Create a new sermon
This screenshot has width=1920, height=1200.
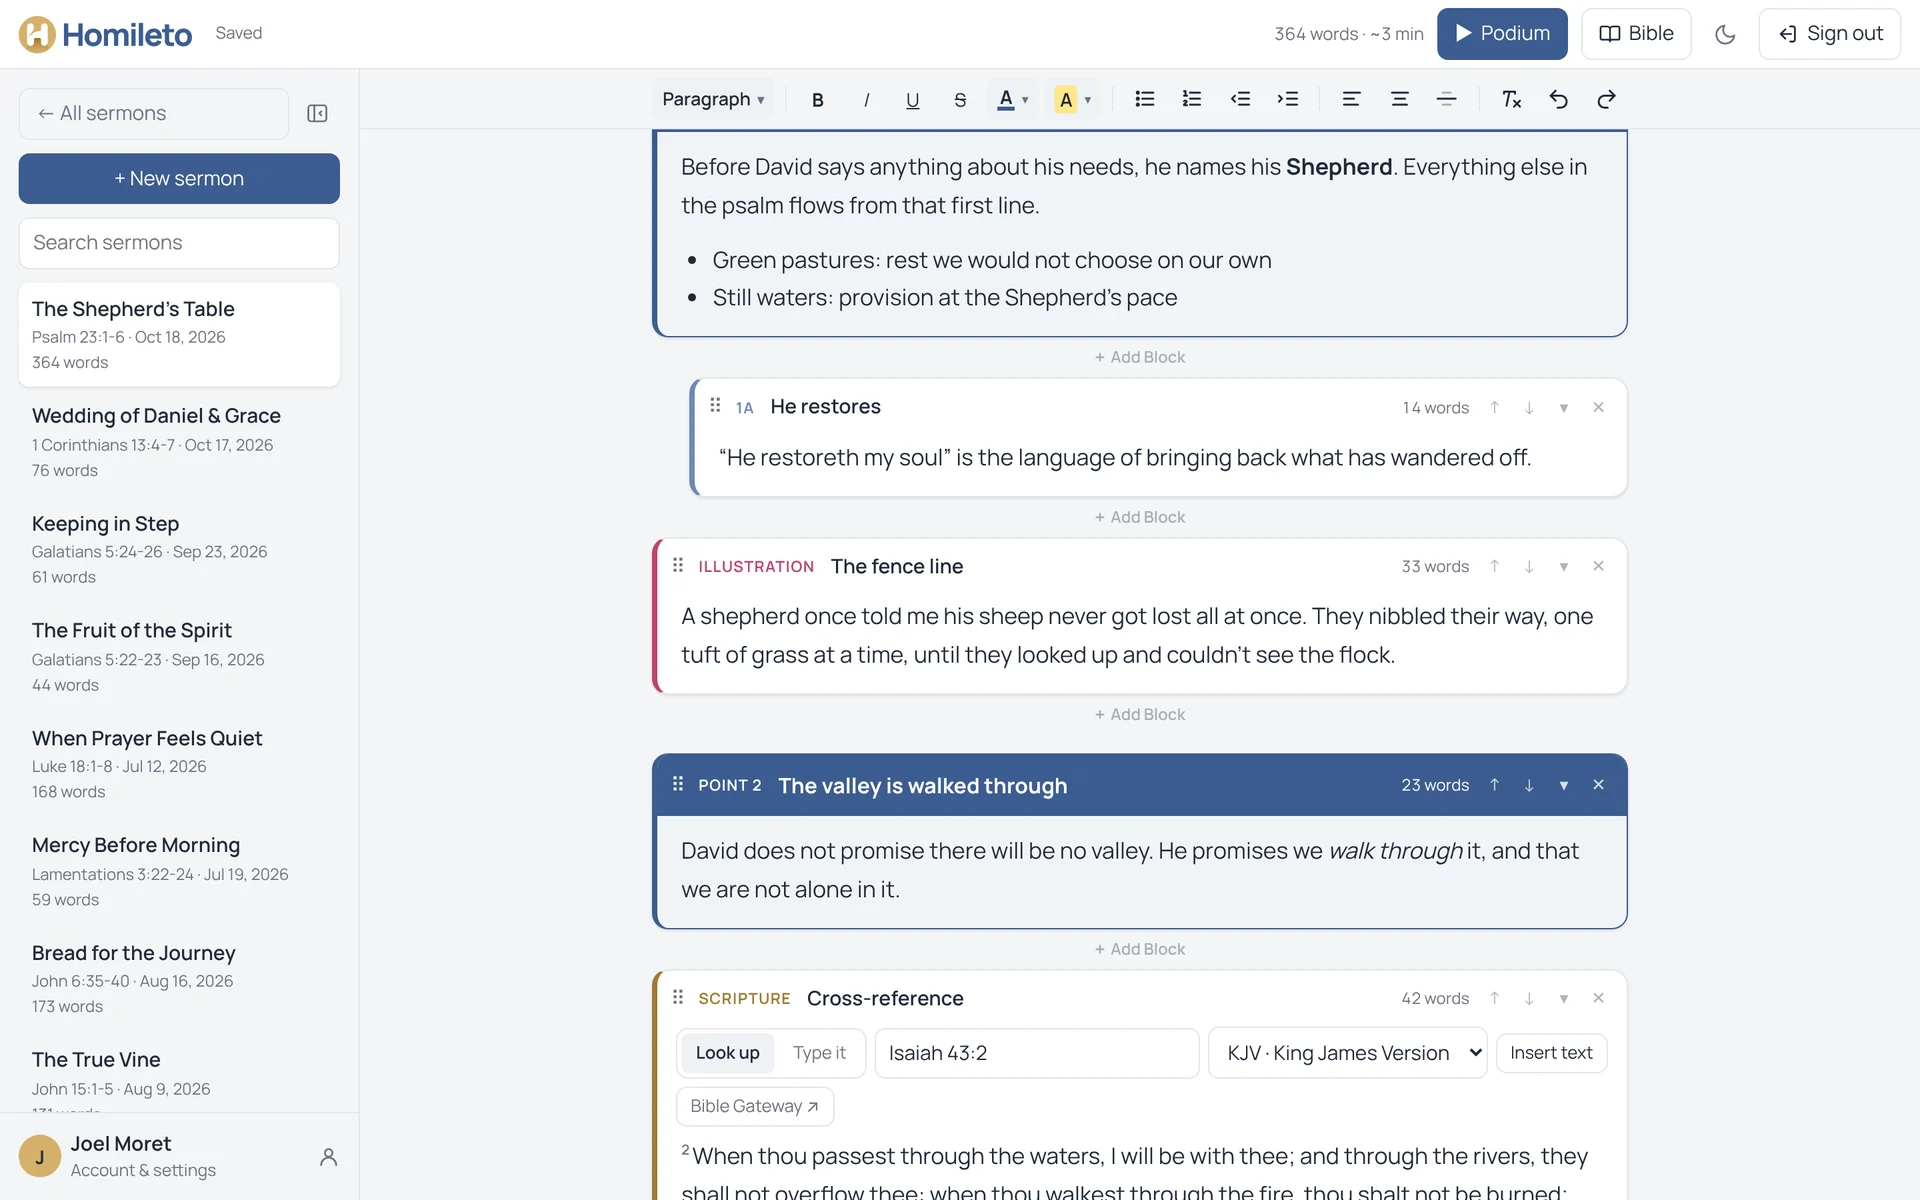[179, 178]
